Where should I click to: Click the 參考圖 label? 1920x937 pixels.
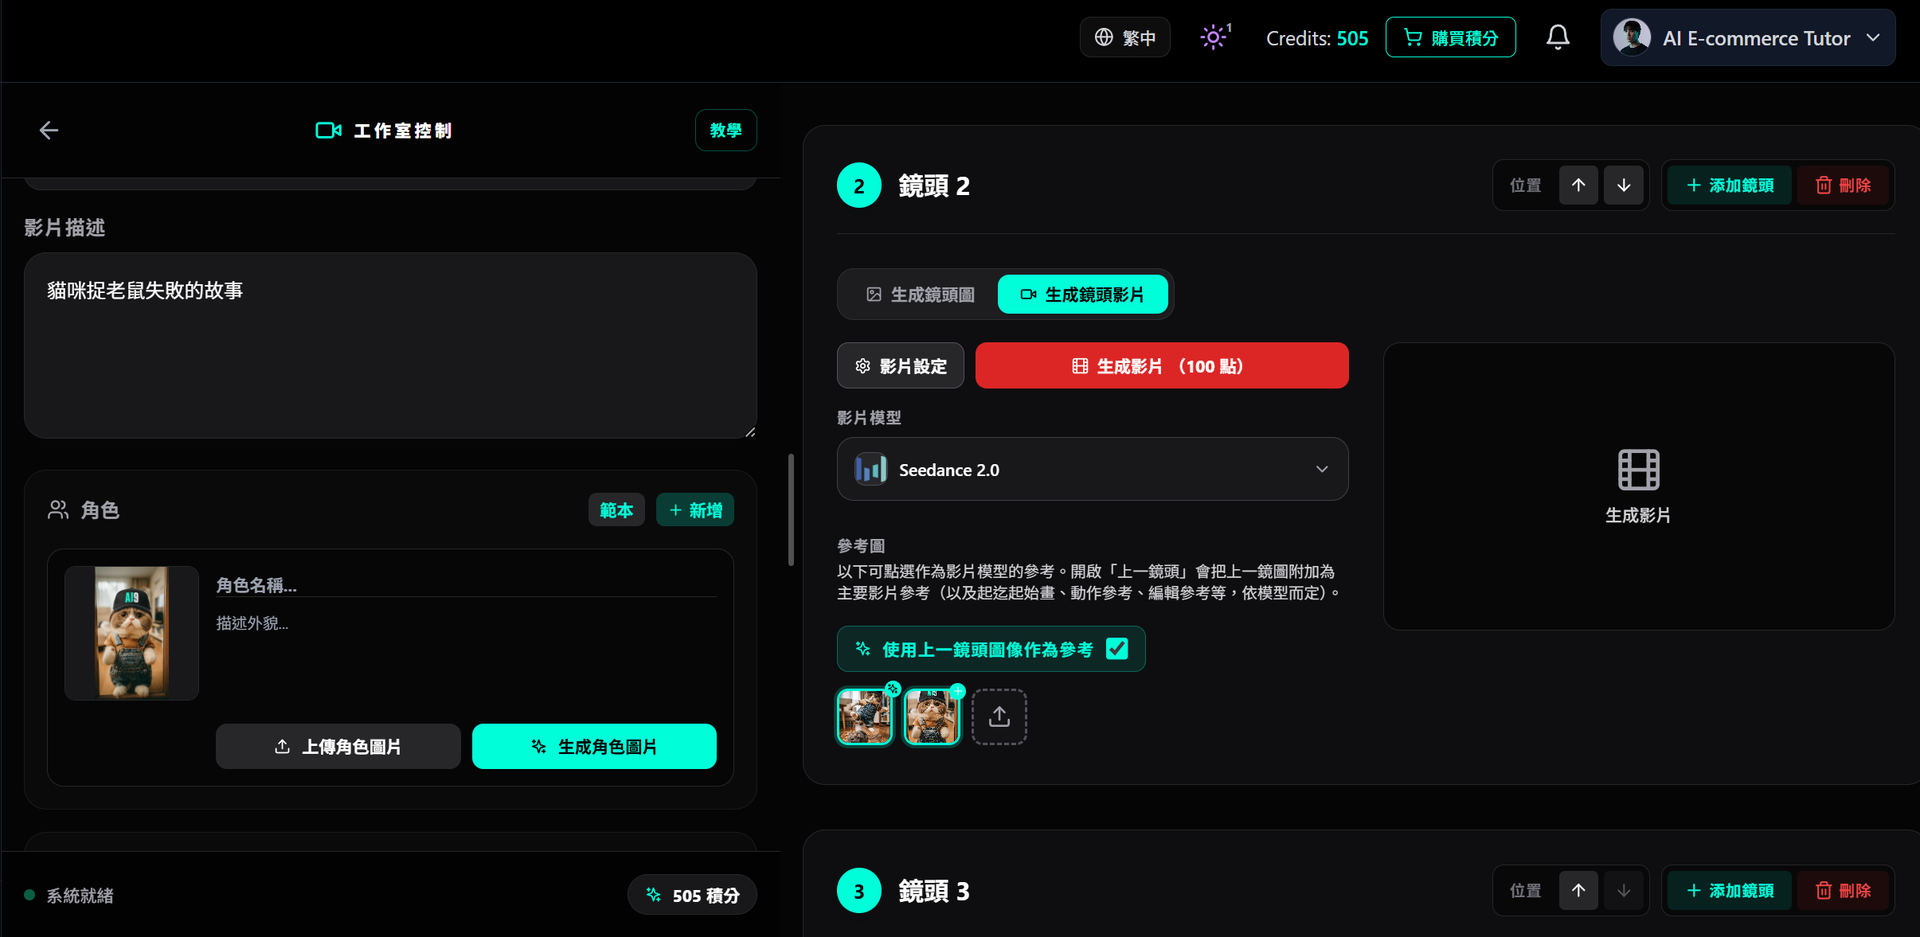[861, 546]
